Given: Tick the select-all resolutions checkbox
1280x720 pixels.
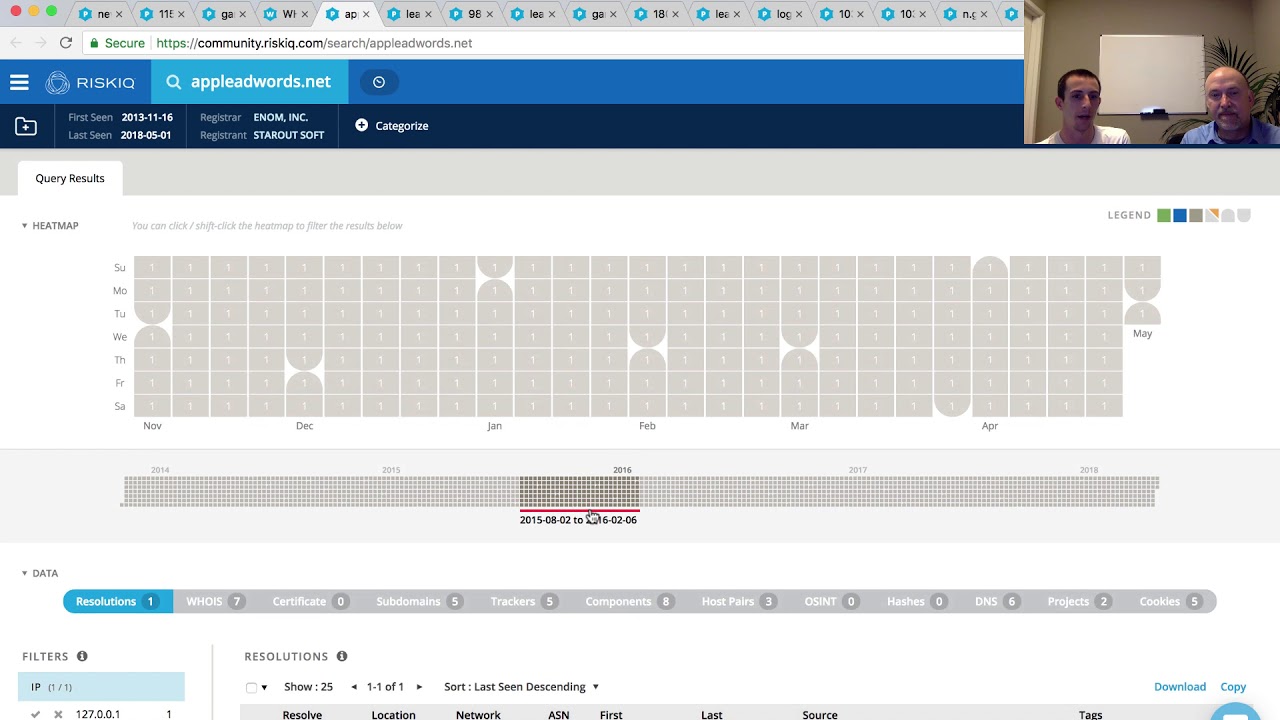Looking at the screenshot, I should coord(251,687).
